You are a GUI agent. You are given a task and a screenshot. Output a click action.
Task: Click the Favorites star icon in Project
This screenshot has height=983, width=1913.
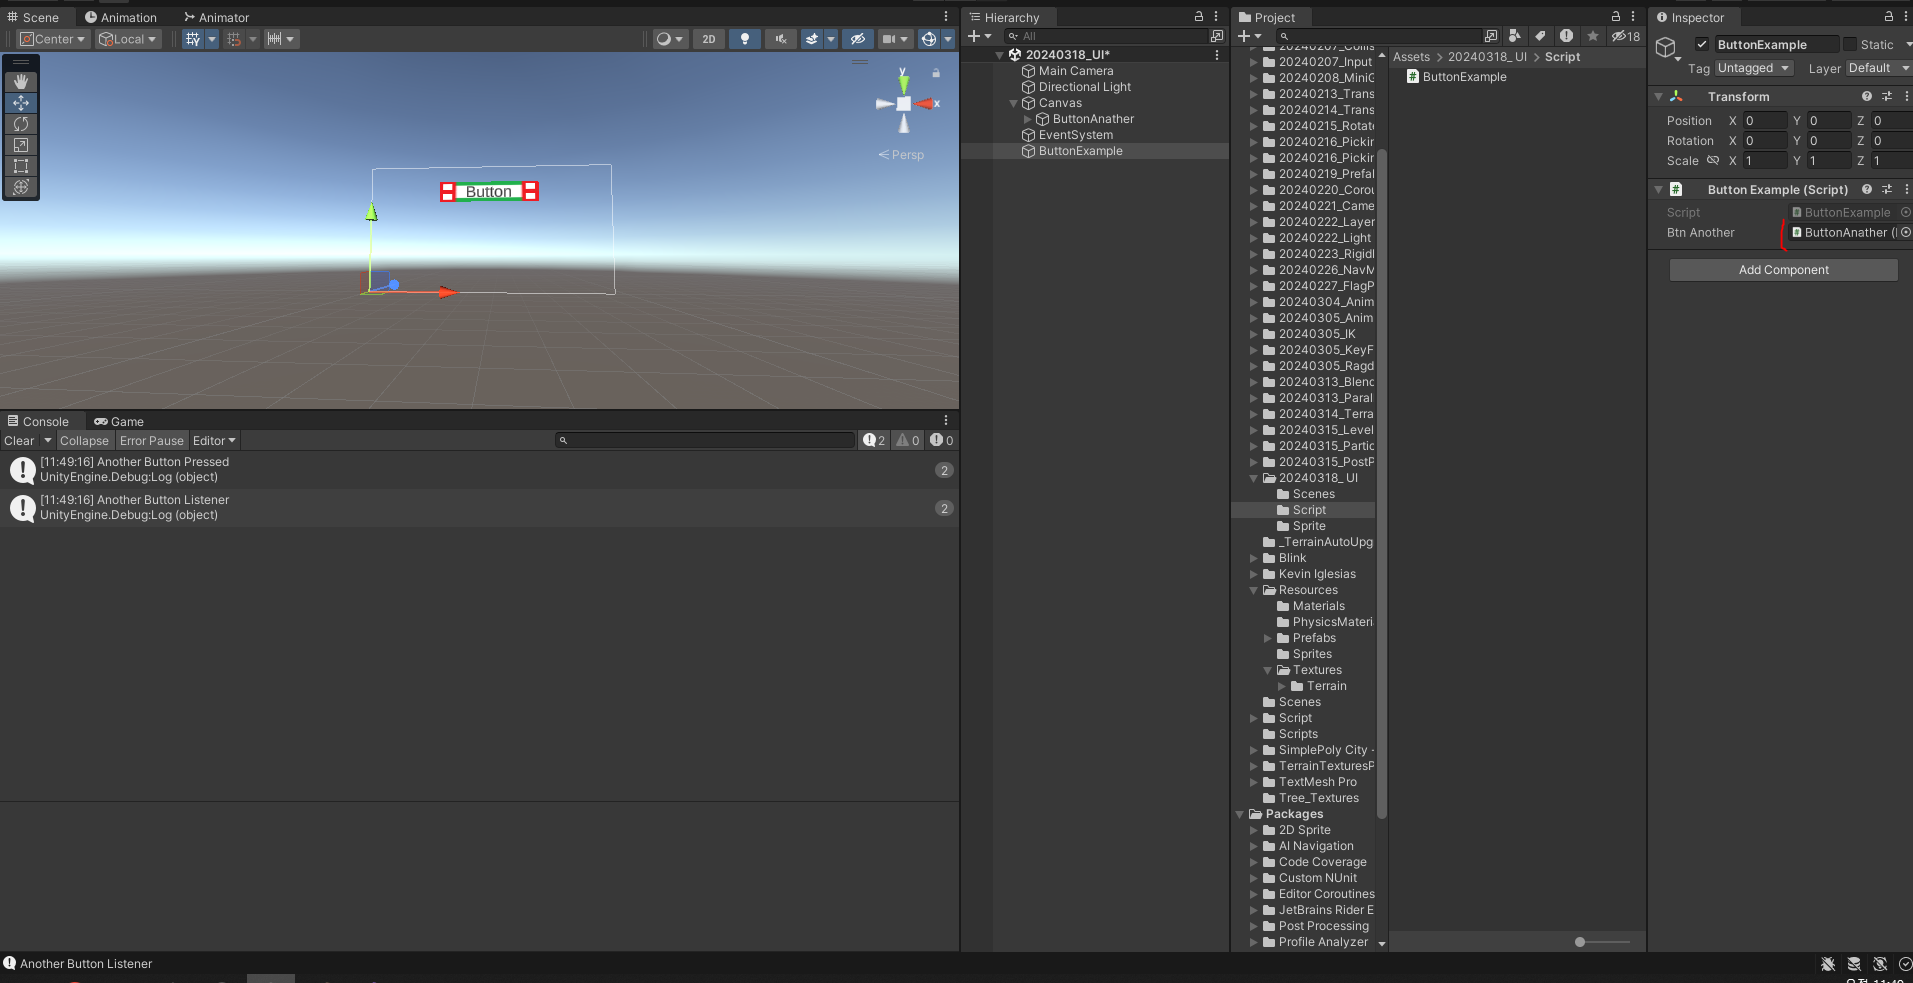[1593, 36]
